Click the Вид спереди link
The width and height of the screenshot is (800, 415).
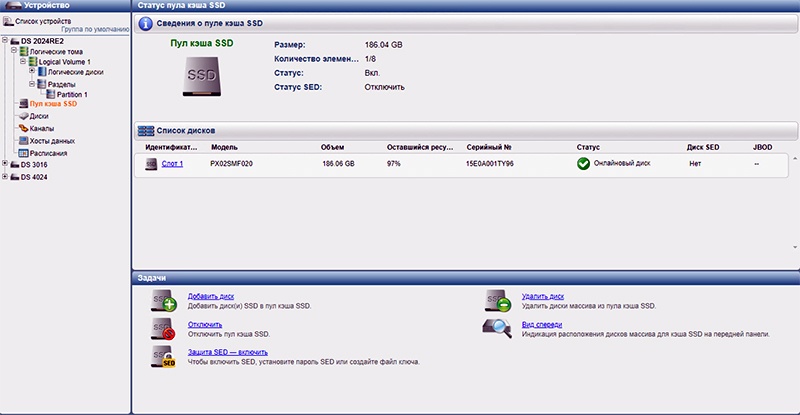point(542,325)
